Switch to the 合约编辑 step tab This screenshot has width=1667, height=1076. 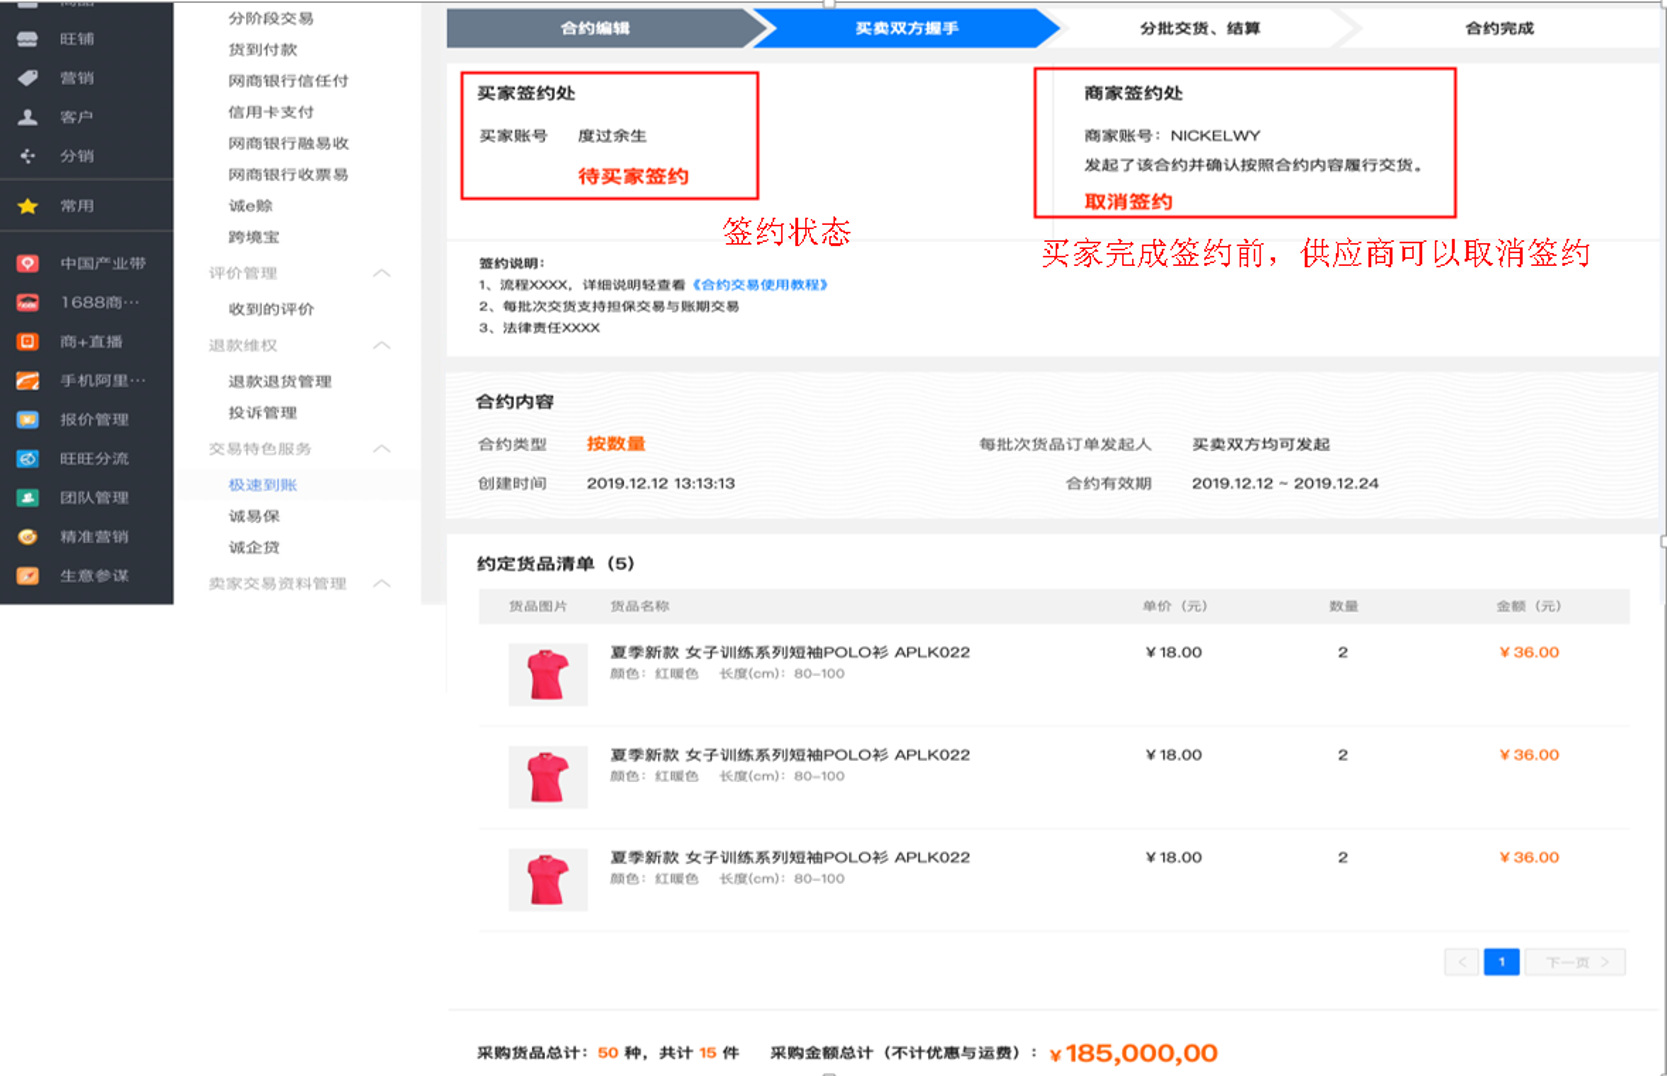pyautogui.click(x=596, y=28)
